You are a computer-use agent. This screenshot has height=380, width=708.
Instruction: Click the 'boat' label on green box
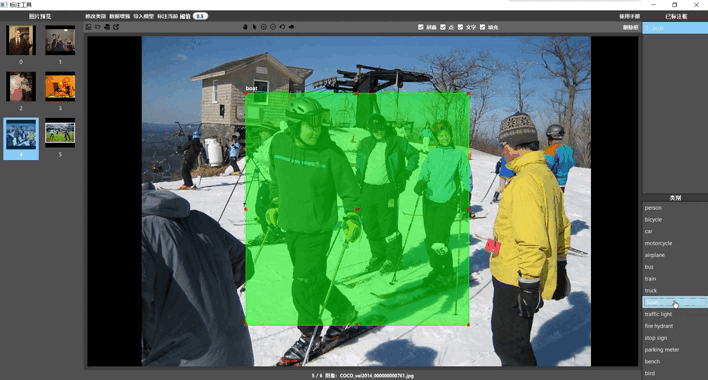[252, 88]
